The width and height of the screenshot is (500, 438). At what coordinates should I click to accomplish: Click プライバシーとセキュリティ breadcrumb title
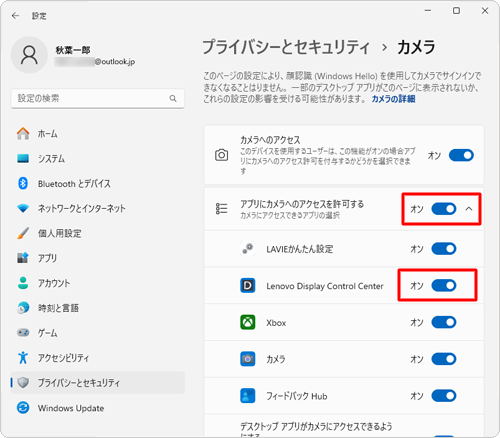click(286, 47)
